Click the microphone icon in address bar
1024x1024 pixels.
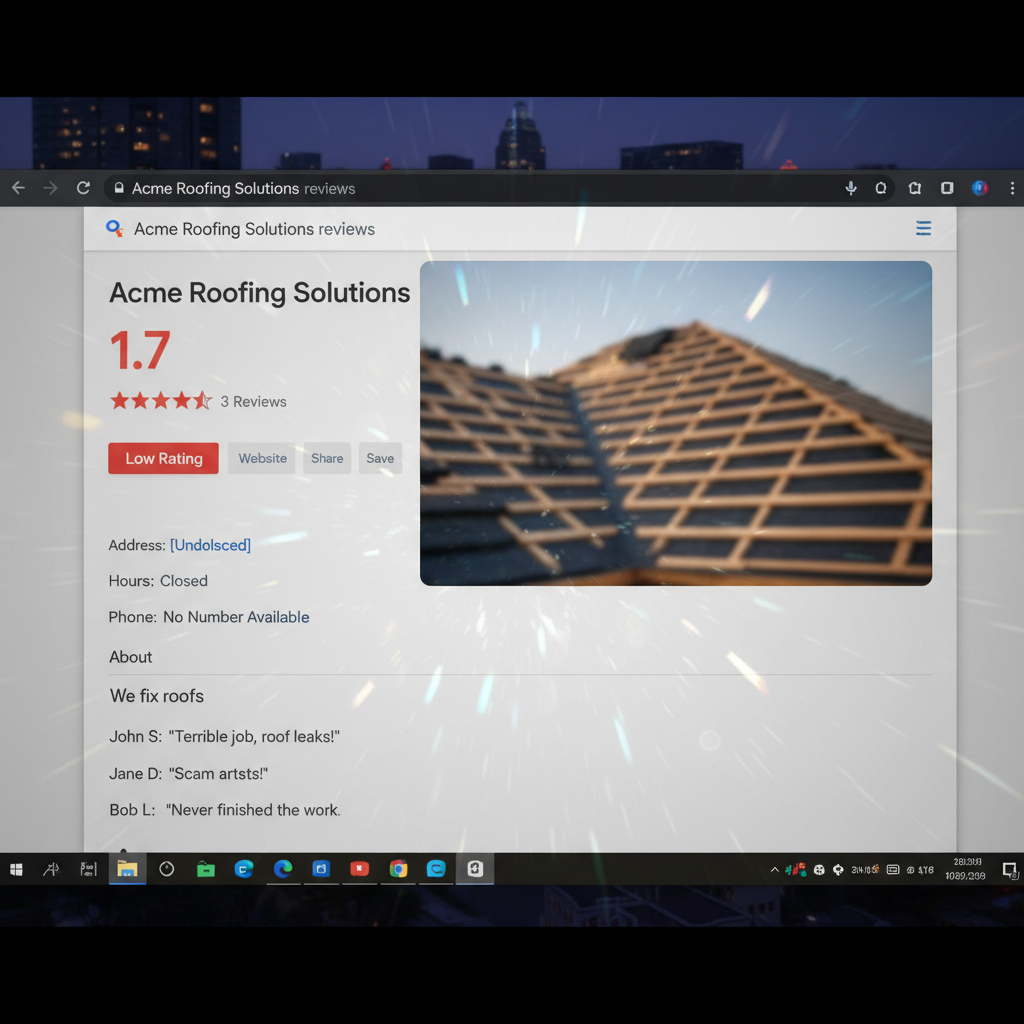(850, 188)
